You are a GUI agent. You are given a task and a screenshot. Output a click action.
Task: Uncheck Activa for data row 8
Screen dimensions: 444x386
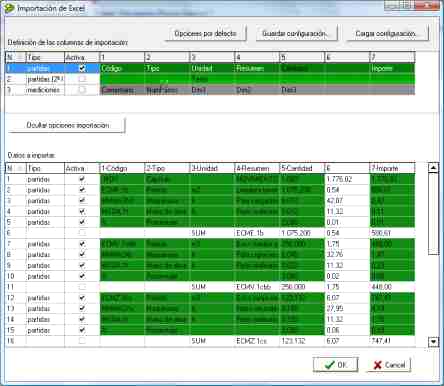pyautogui.click(x=82, y=255)
